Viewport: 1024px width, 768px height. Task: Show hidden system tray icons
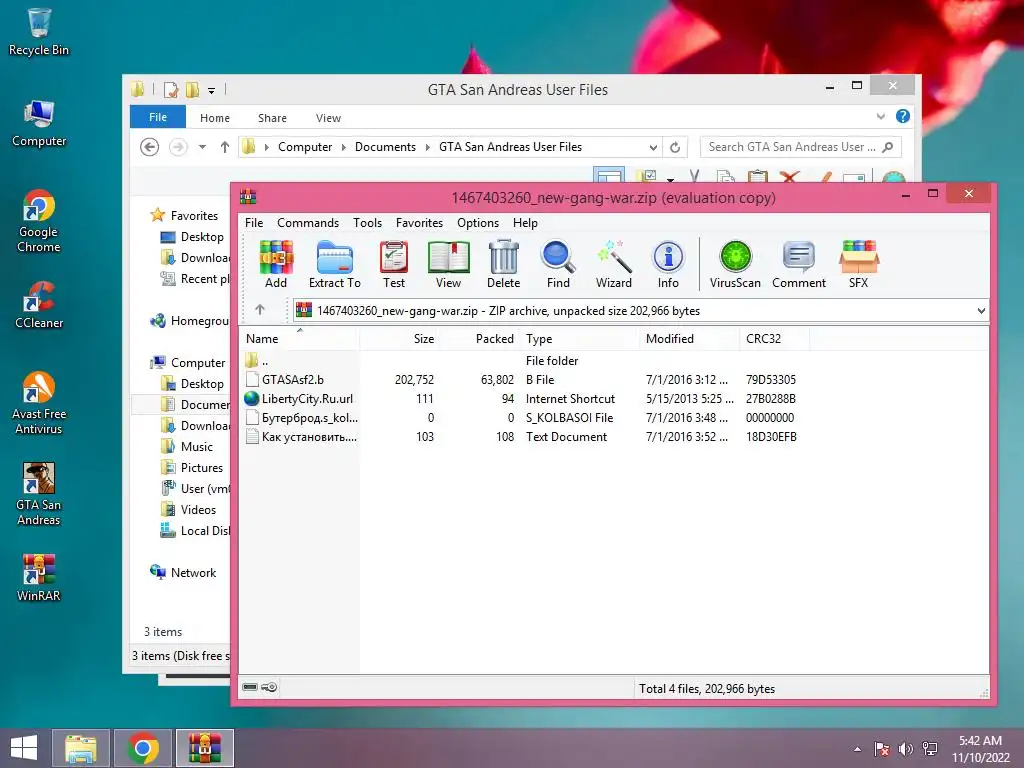(x=857, y=749)
